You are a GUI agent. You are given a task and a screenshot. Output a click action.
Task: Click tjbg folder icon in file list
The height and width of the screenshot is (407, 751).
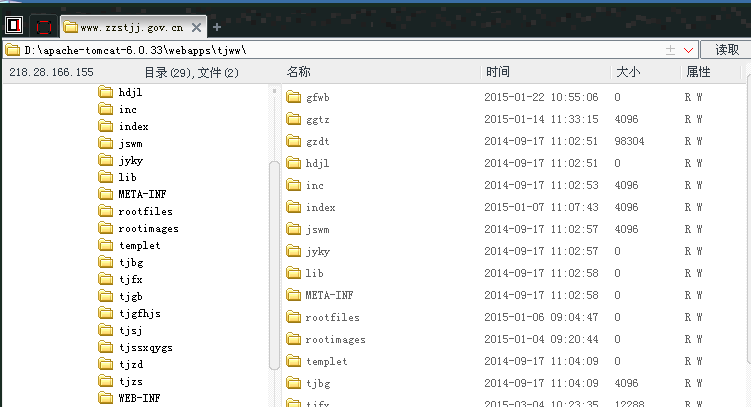point(294,383)
